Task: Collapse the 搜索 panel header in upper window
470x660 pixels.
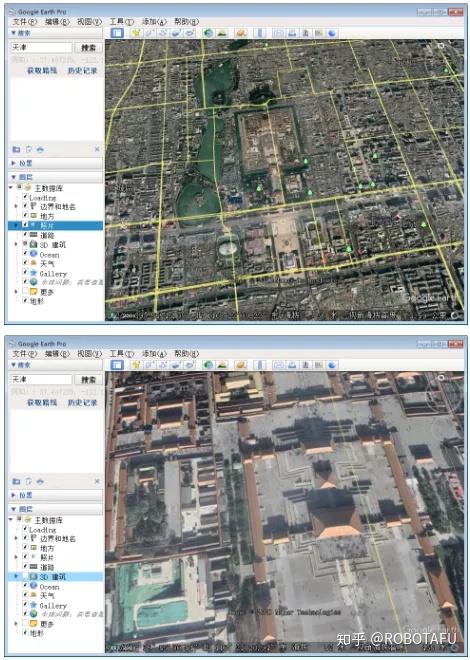Action: (55, 33)
